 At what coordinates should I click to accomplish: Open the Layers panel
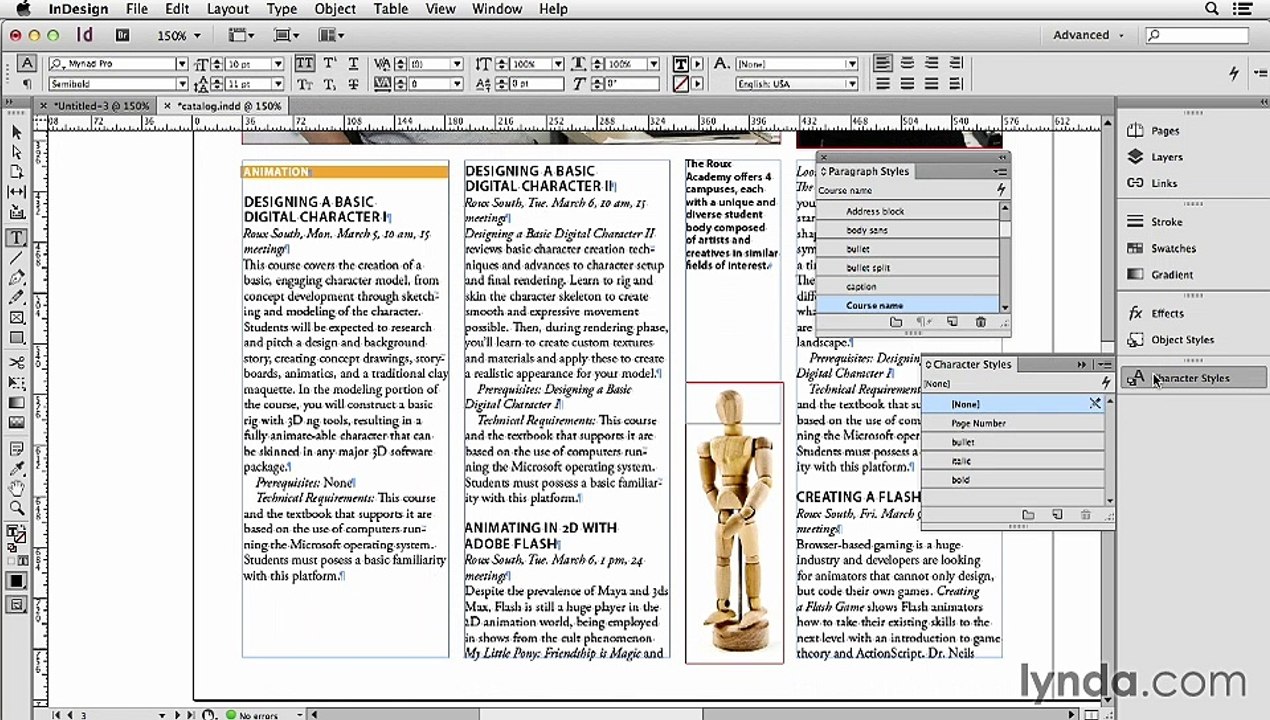1166,157
